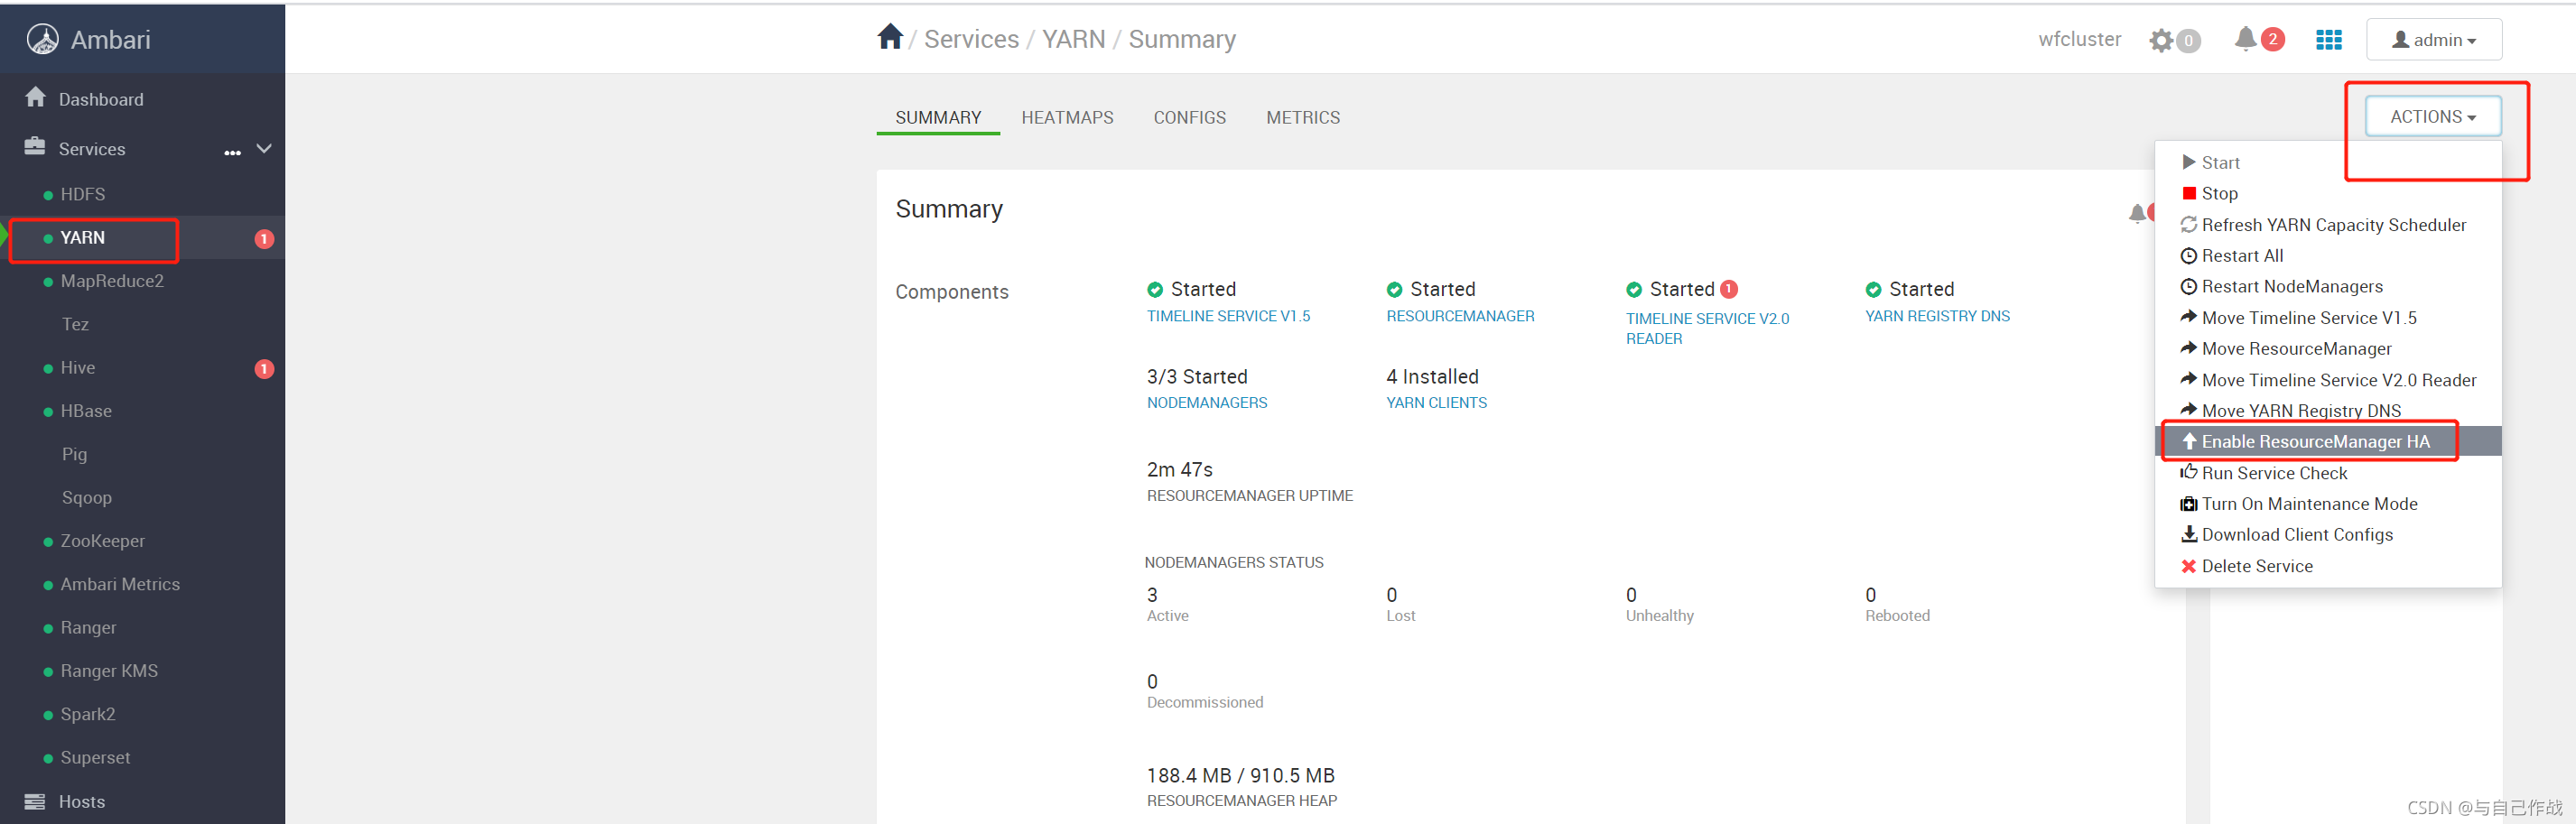Click the '188.4 MB / 910.5 MB' heap value
The height and width of the screenshot is (824, 2576).
point(1240,775)
